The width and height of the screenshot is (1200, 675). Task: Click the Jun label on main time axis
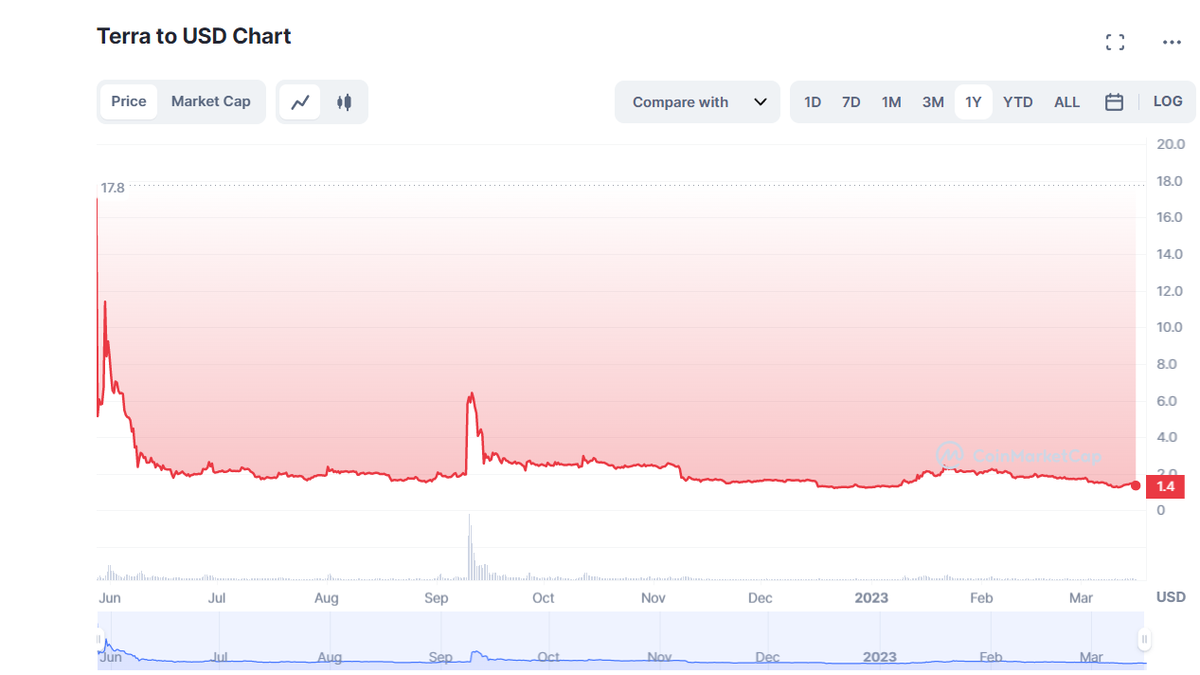point(110,598)
